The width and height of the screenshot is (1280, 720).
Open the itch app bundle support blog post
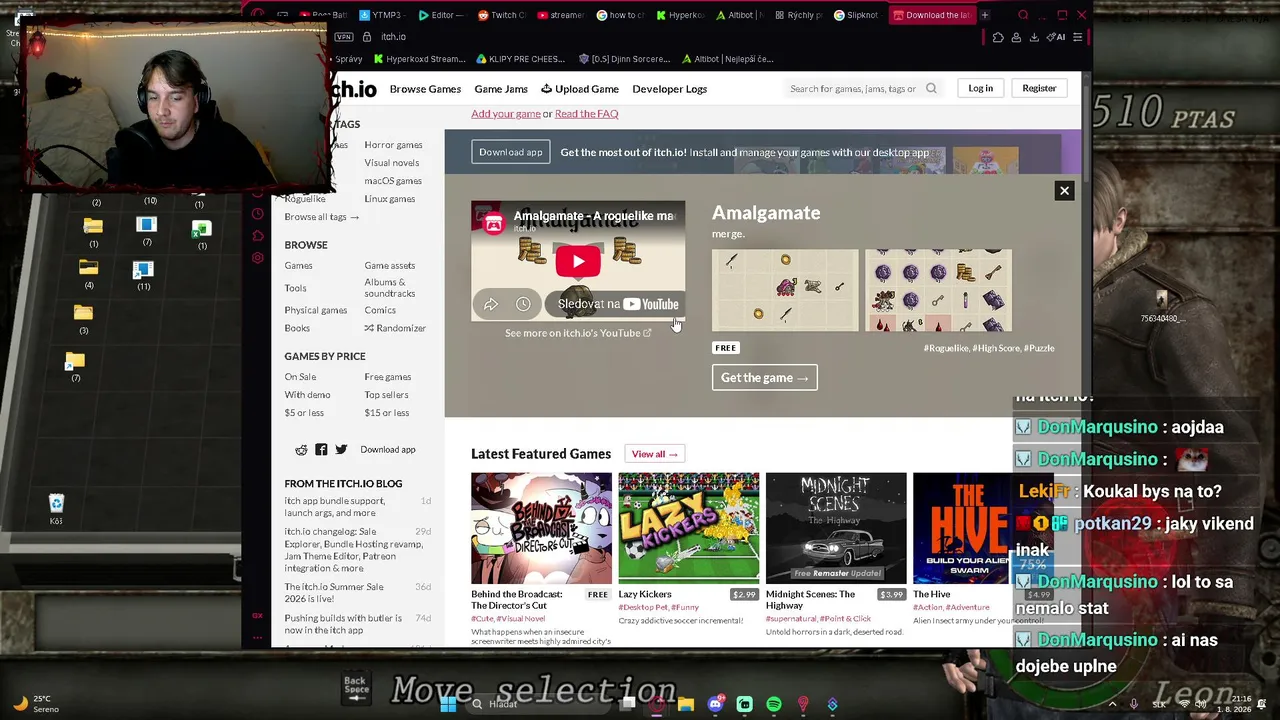[x=334, y=507]
